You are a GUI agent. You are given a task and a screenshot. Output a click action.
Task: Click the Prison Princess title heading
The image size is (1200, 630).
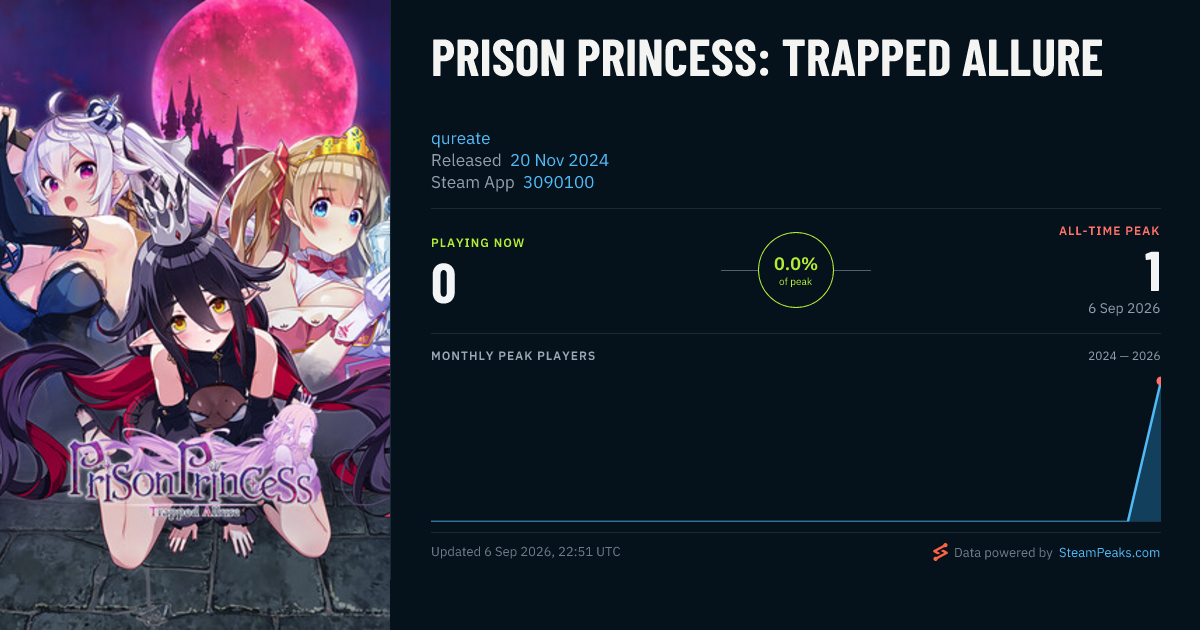(x=767, y=59)
